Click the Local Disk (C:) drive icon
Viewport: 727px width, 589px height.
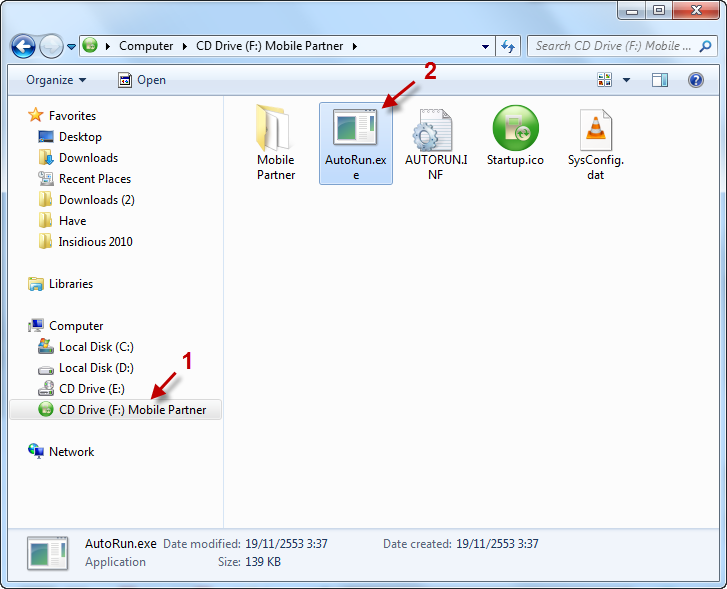coord(45,346)
